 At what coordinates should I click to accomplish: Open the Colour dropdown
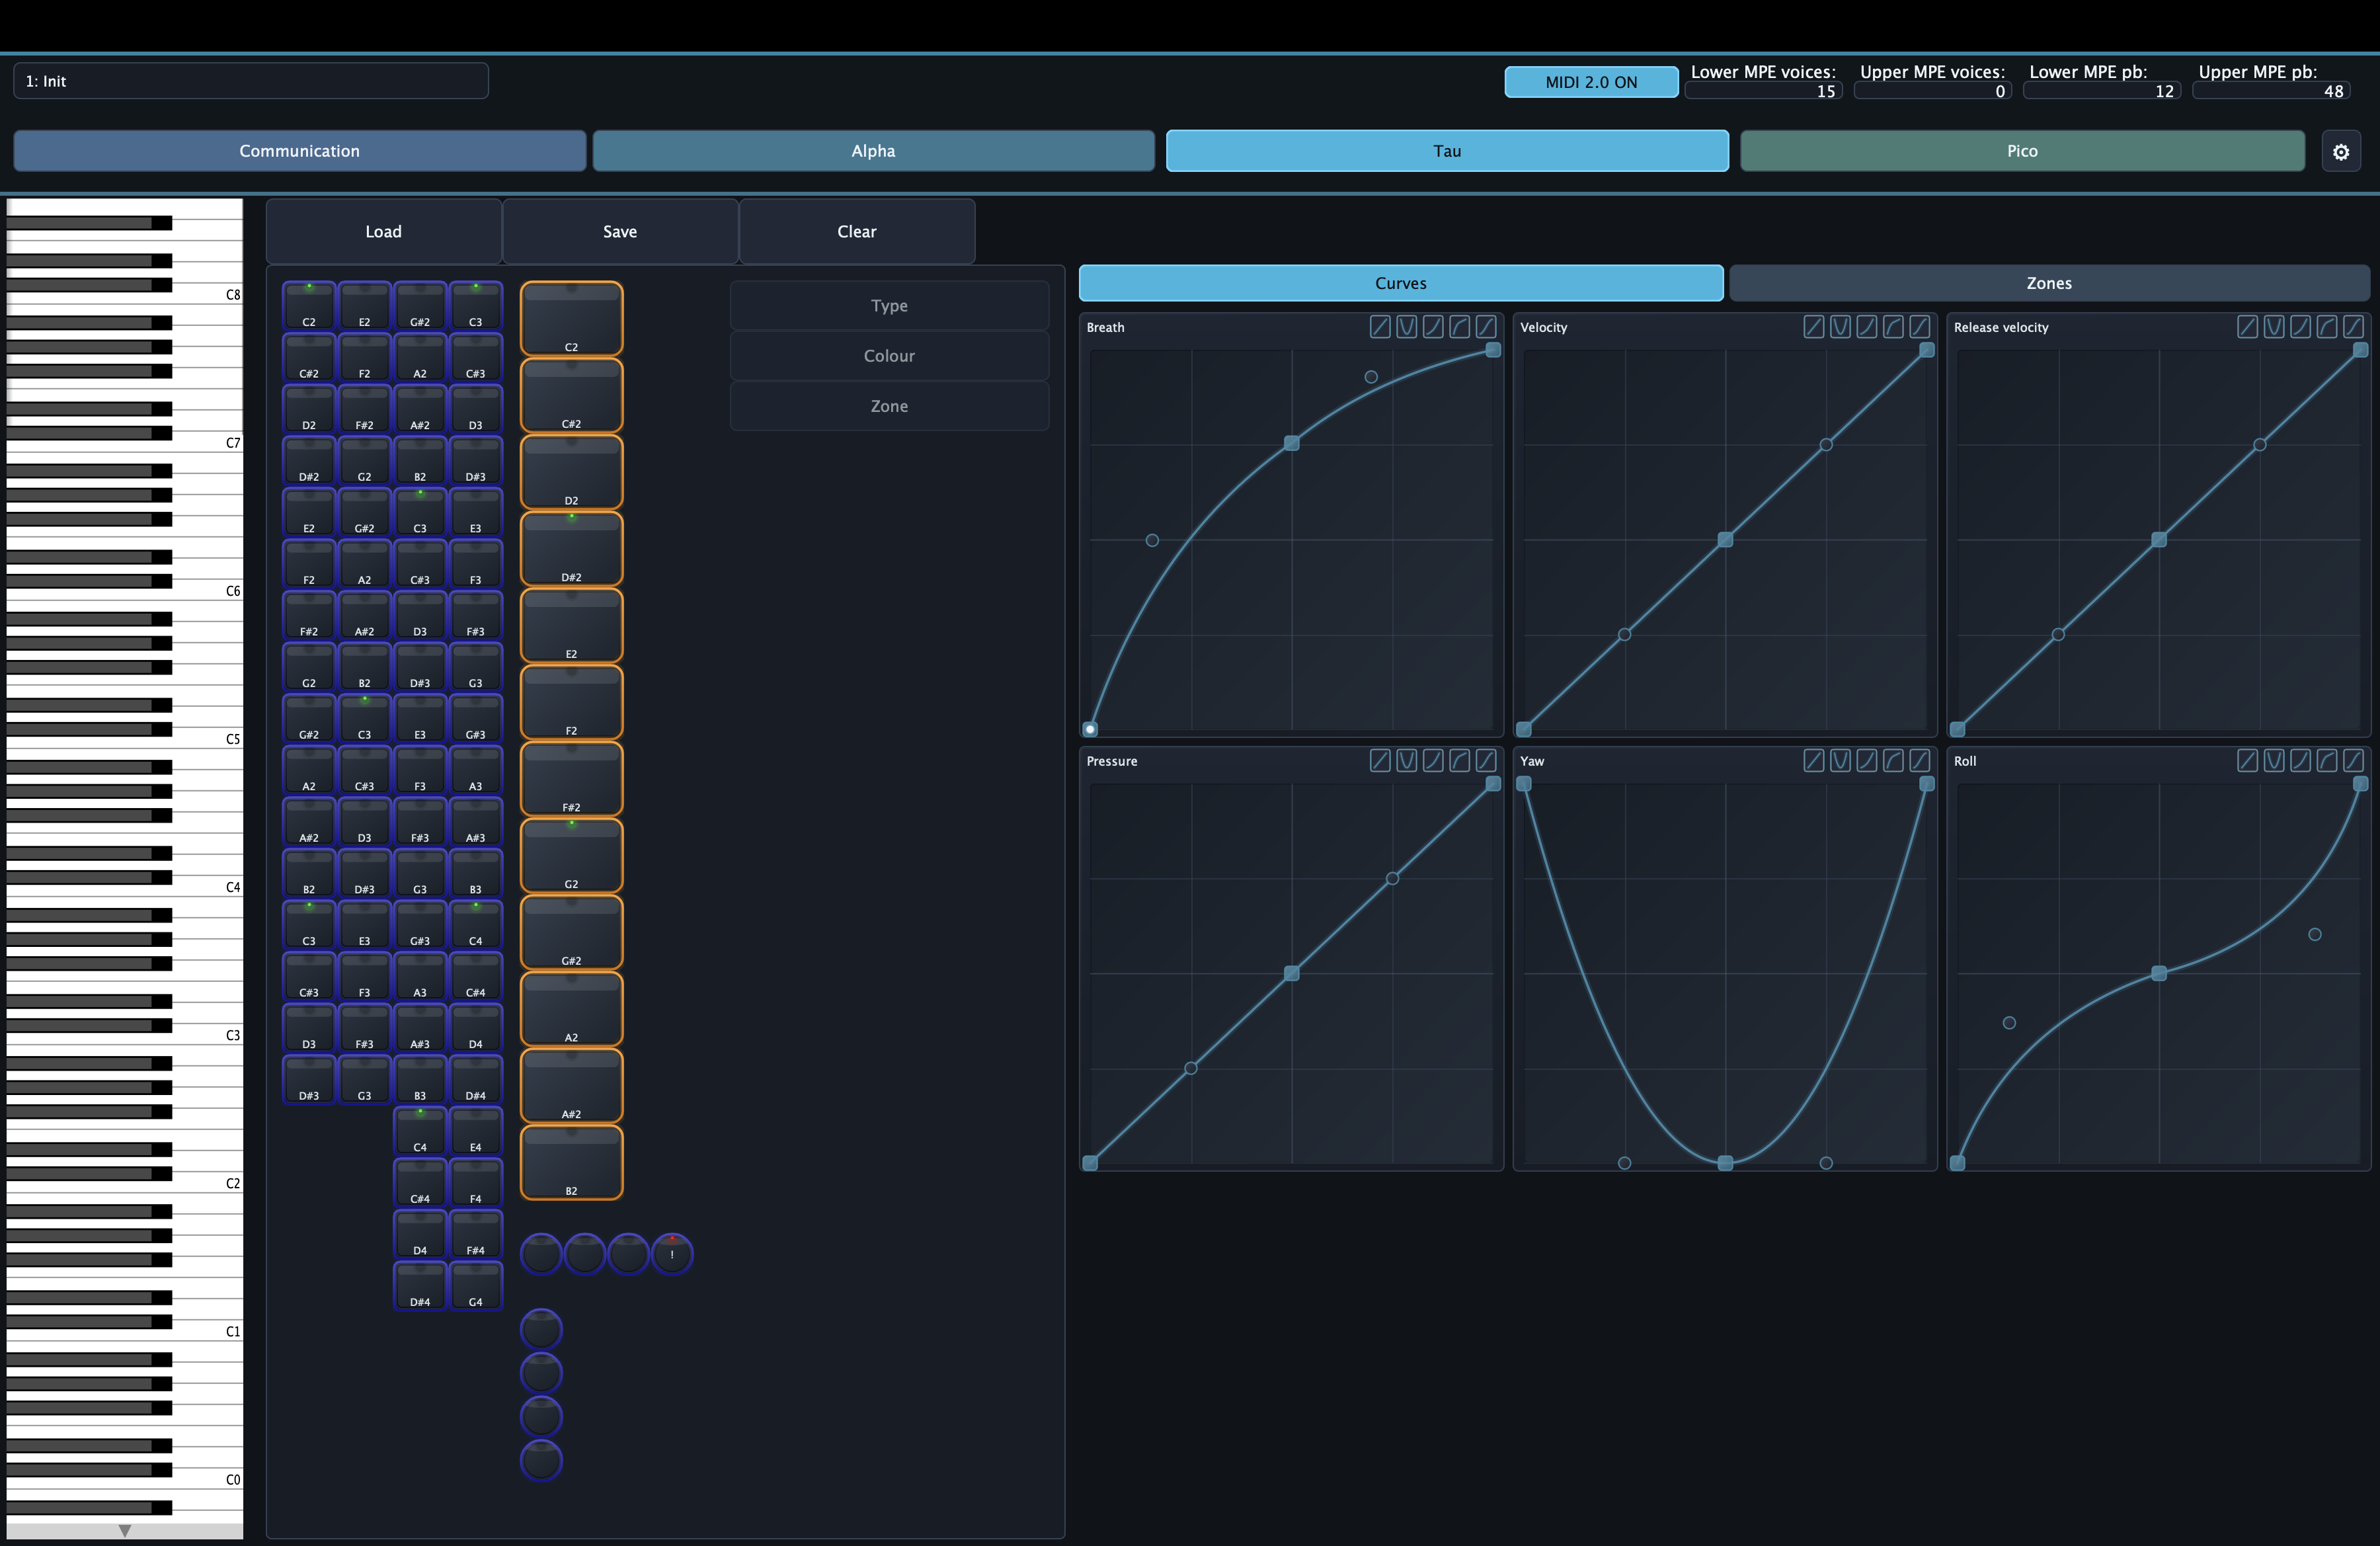pyautogui.click(x=889, y=356)
